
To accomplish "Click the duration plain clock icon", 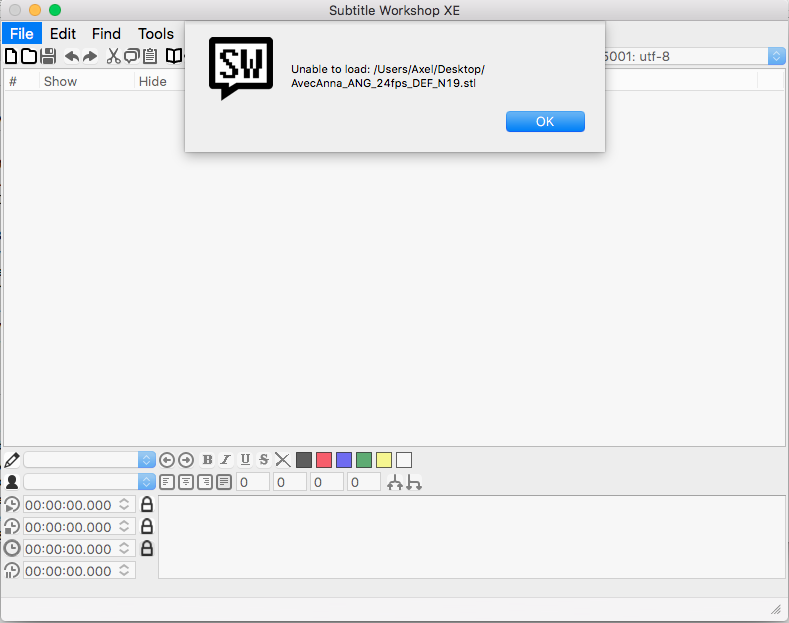I will pos(12,549).
